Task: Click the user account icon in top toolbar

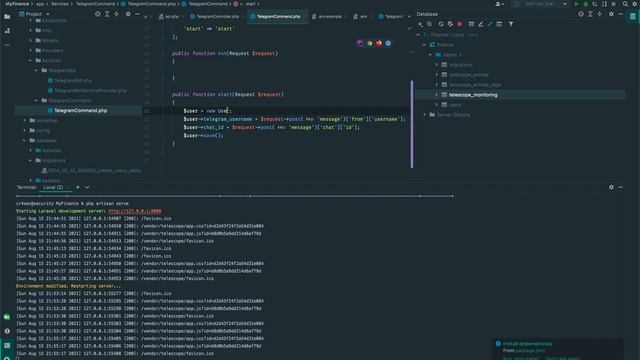Action: (x=499, y=4)
